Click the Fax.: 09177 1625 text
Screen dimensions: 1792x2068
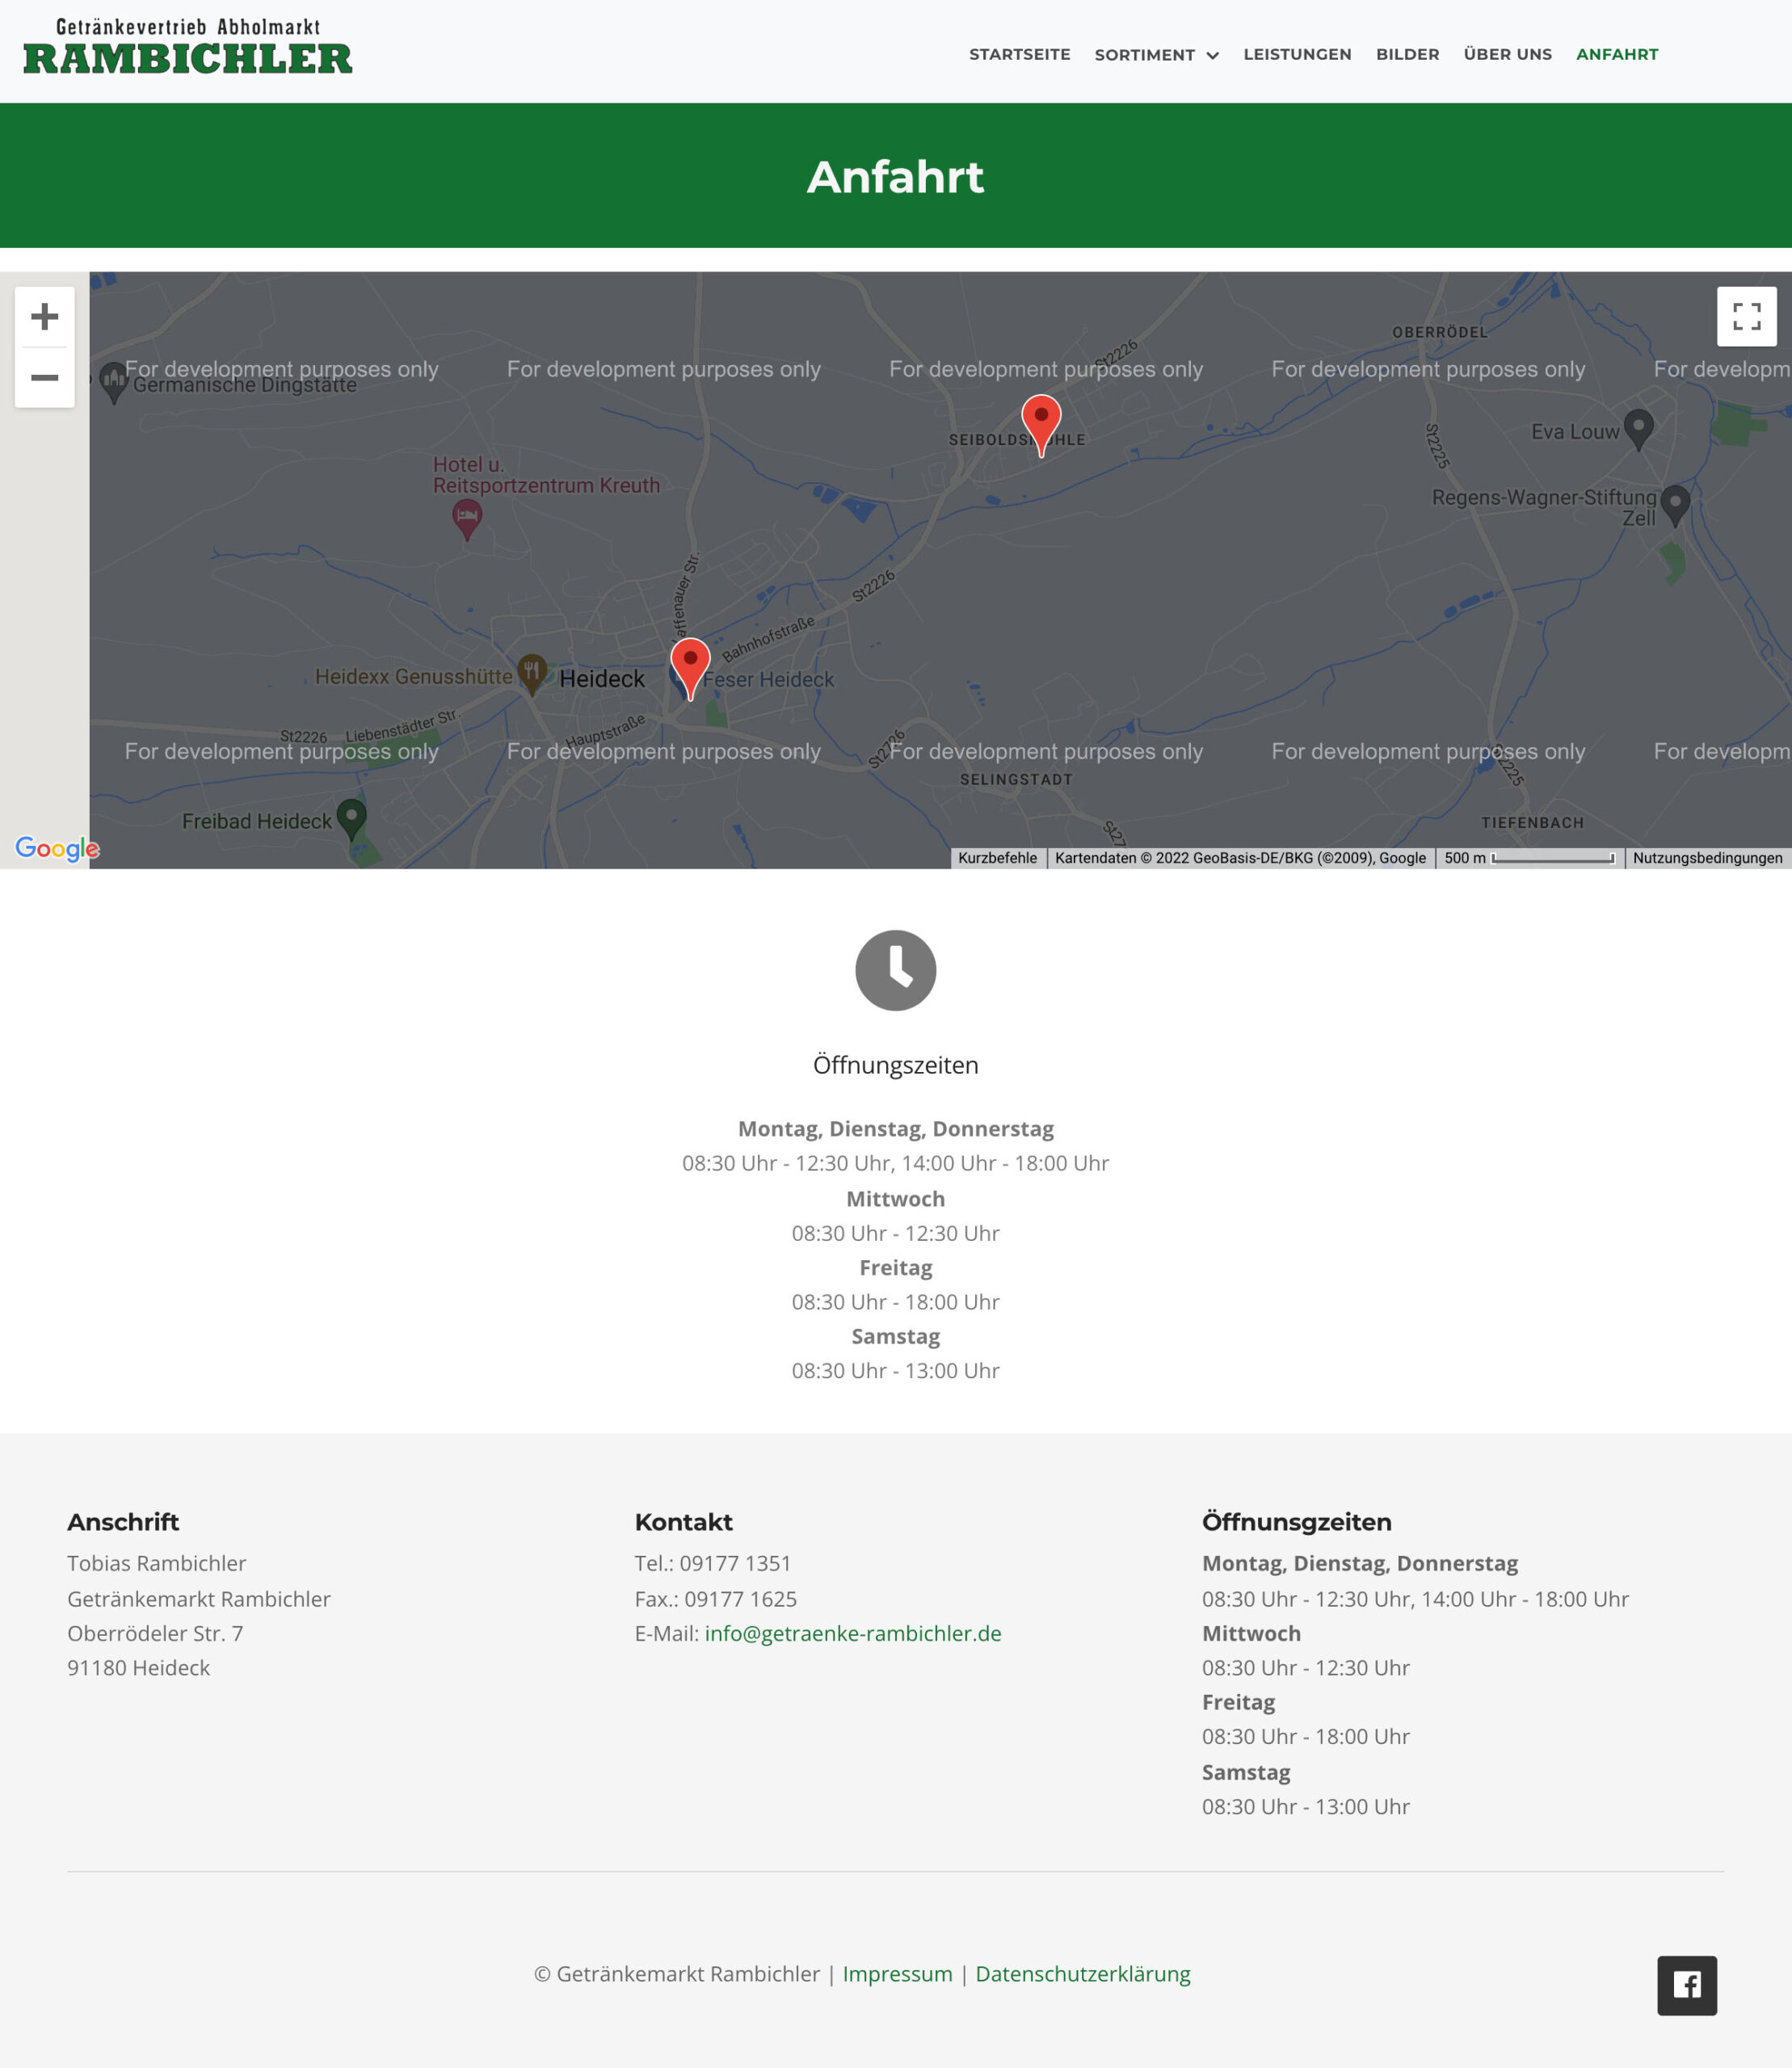pyautogui.click(x=716, y=1599)
